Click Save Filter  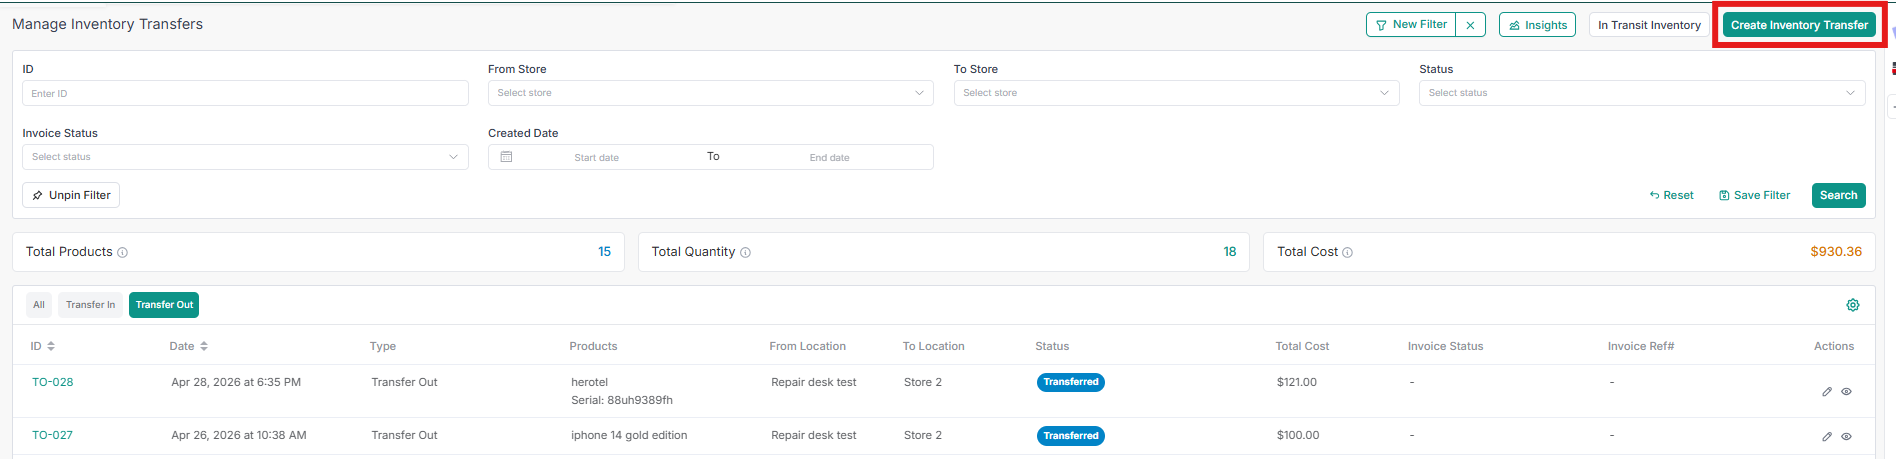coord(1754,195)
